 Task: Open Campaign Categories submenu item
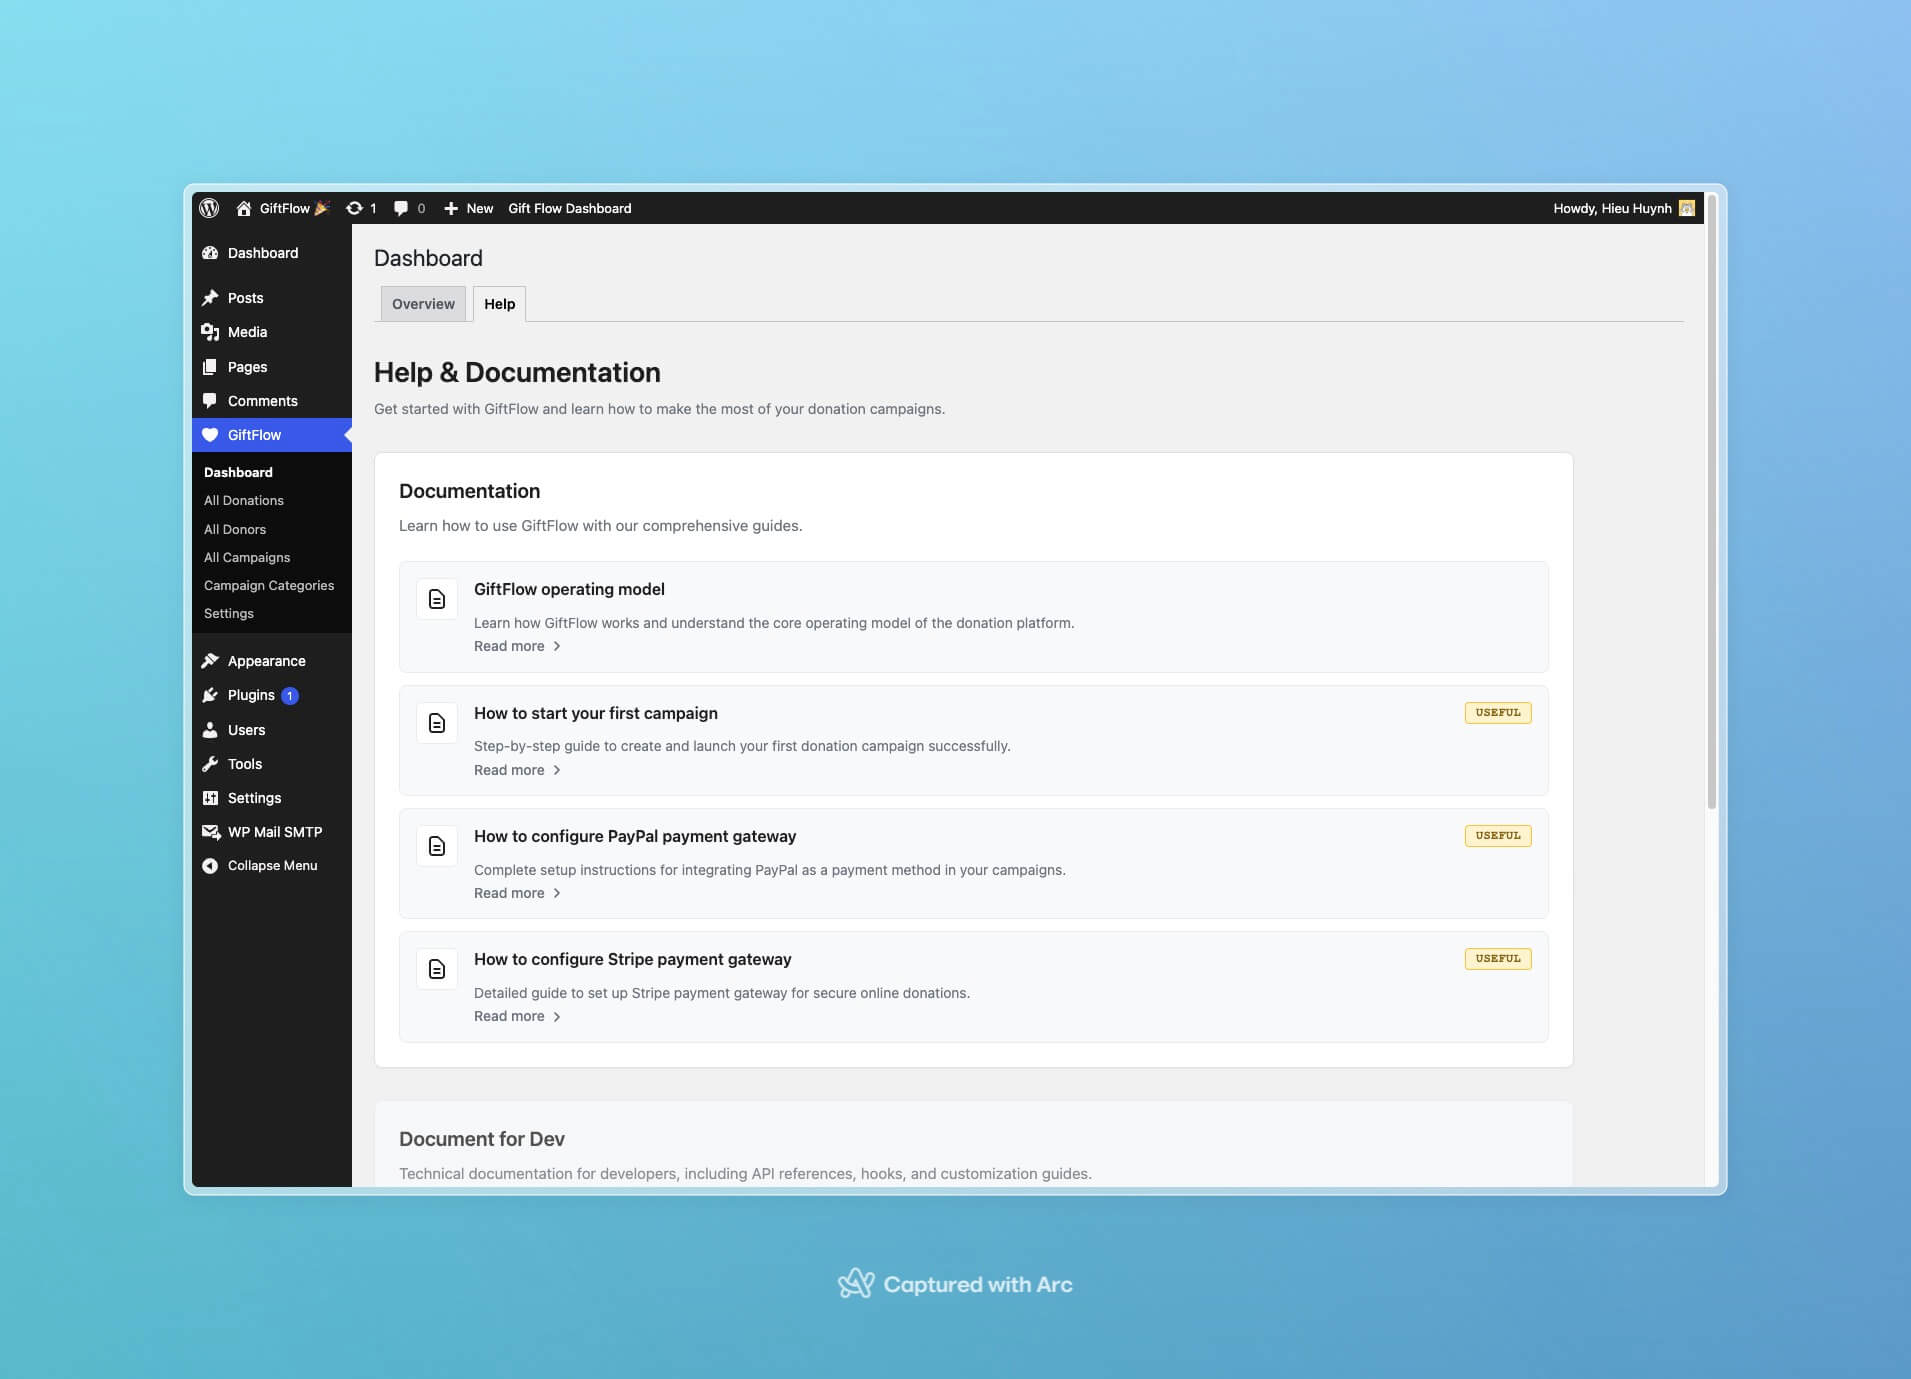pyautogui.click(x=269, y=585)
